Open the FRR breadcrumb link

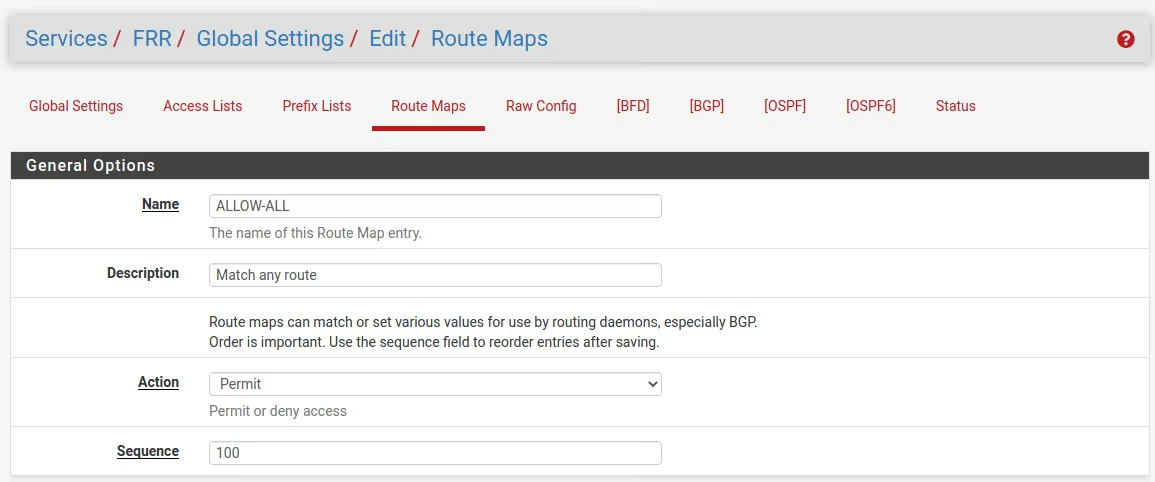(152, 39)
